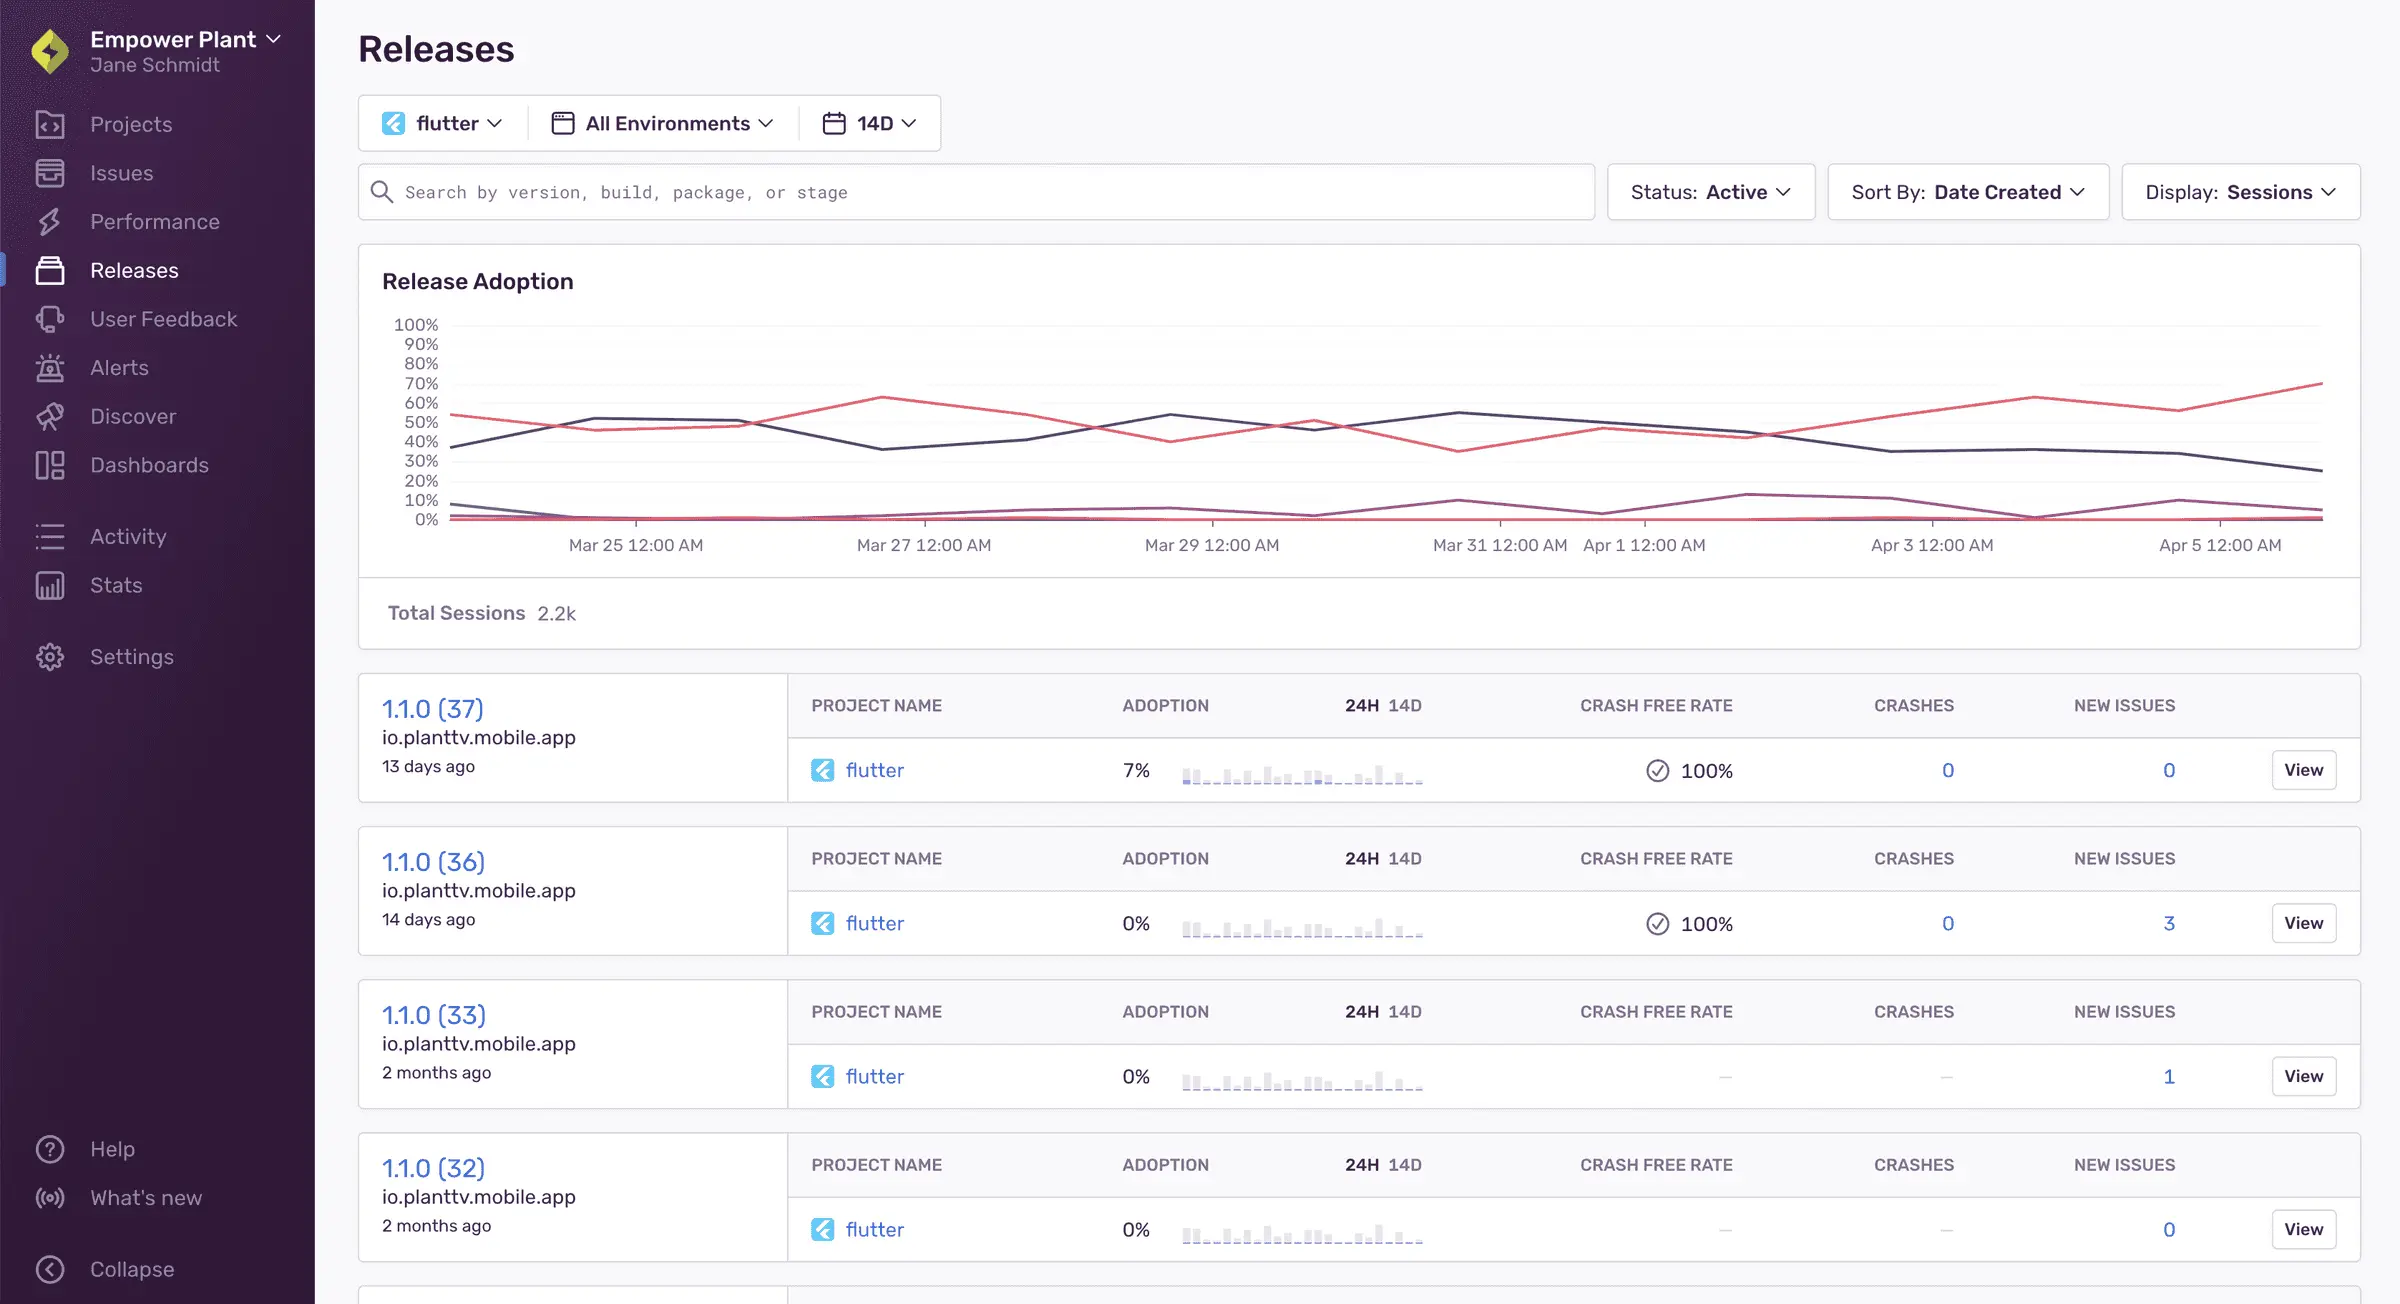
Task: Click the Dashboards grid icon
Action: (x=50, y=465)
